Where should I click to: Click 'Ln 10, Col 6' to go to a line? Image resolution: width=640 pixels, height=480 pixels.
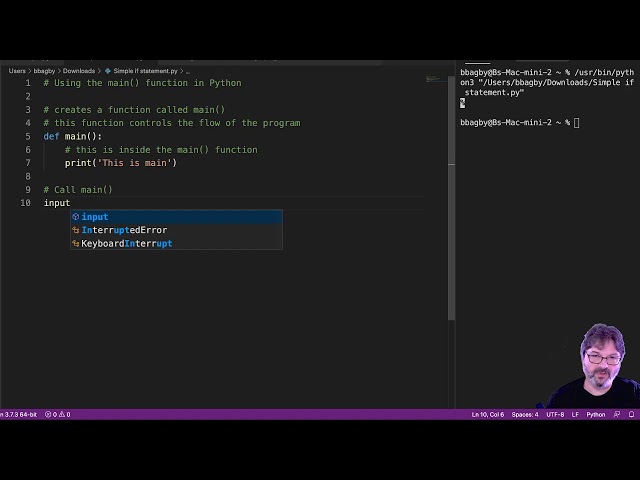(488, 414)
